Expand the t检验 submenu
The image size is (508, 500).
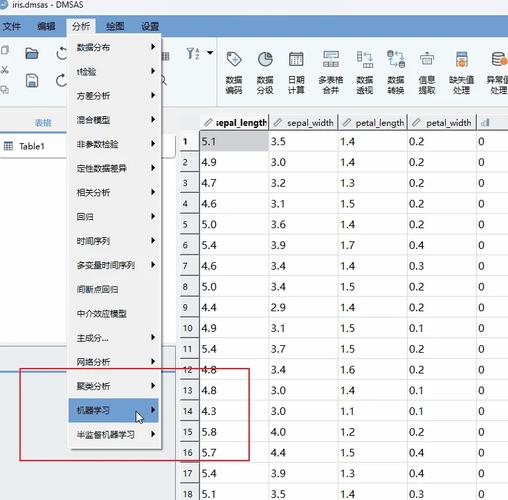tap(115, 71)
